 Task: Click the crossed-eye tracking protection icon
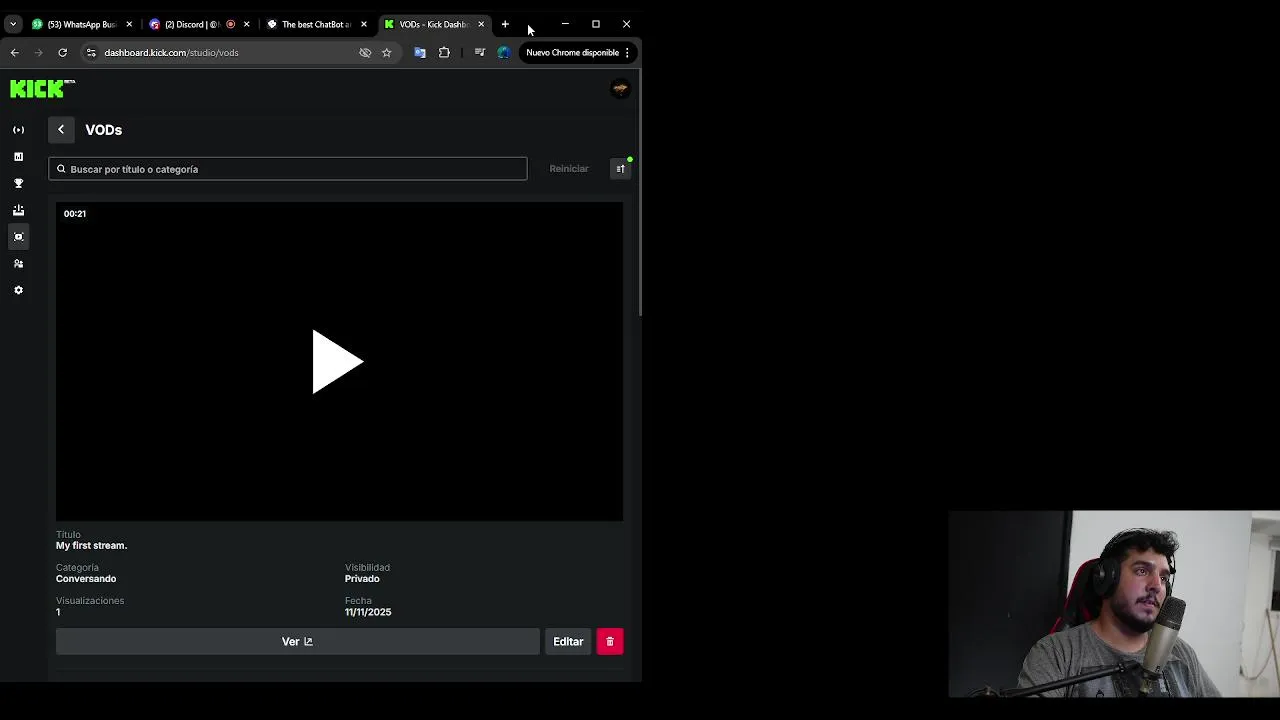tap(365, 53)
